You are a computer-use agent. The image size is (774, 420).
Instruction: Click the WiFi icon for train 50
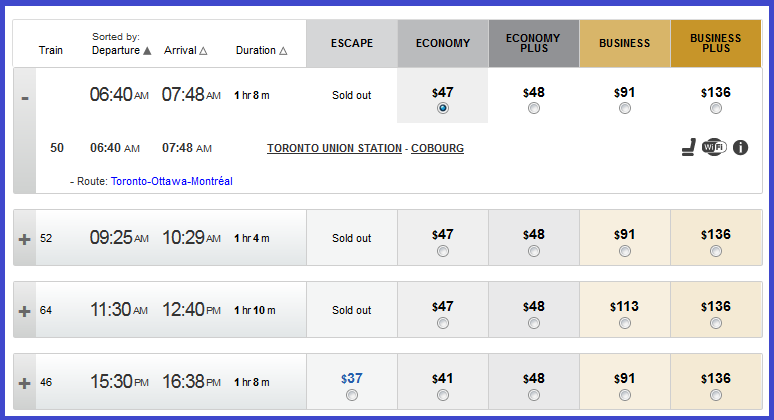pyautogui.click(x=714, y=147)
